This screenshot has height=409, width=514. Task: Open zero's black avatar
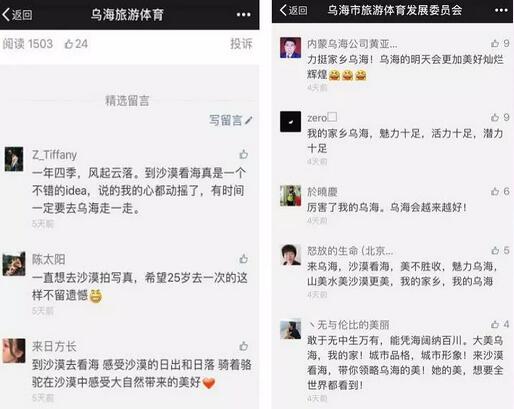[x=290, y=122]
